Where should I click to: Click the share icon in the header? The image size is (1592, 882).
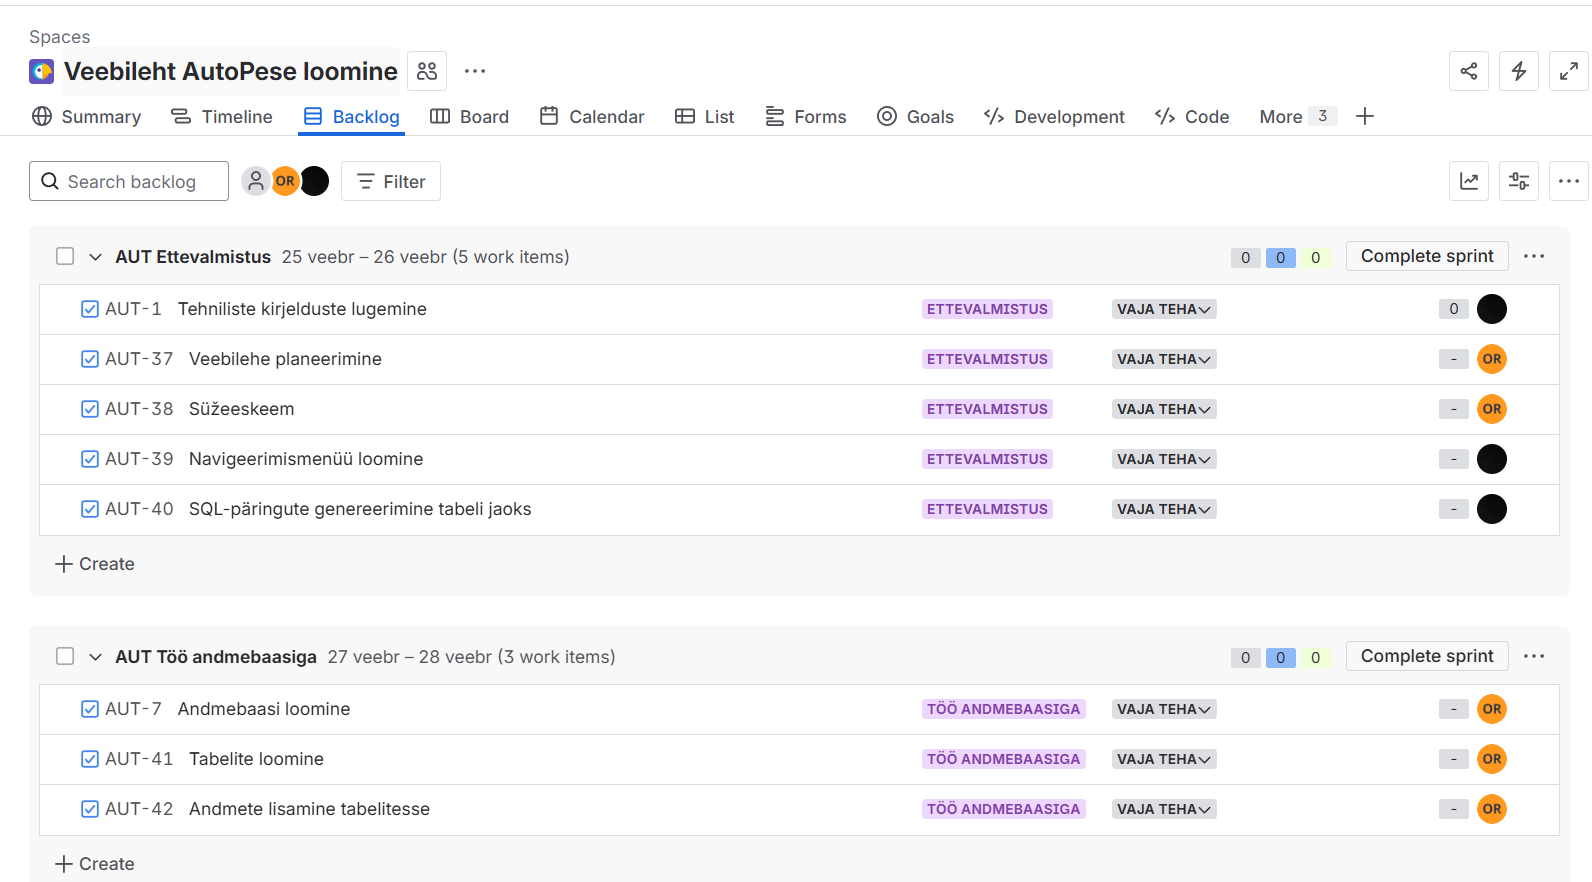[x=1468, y=71]
